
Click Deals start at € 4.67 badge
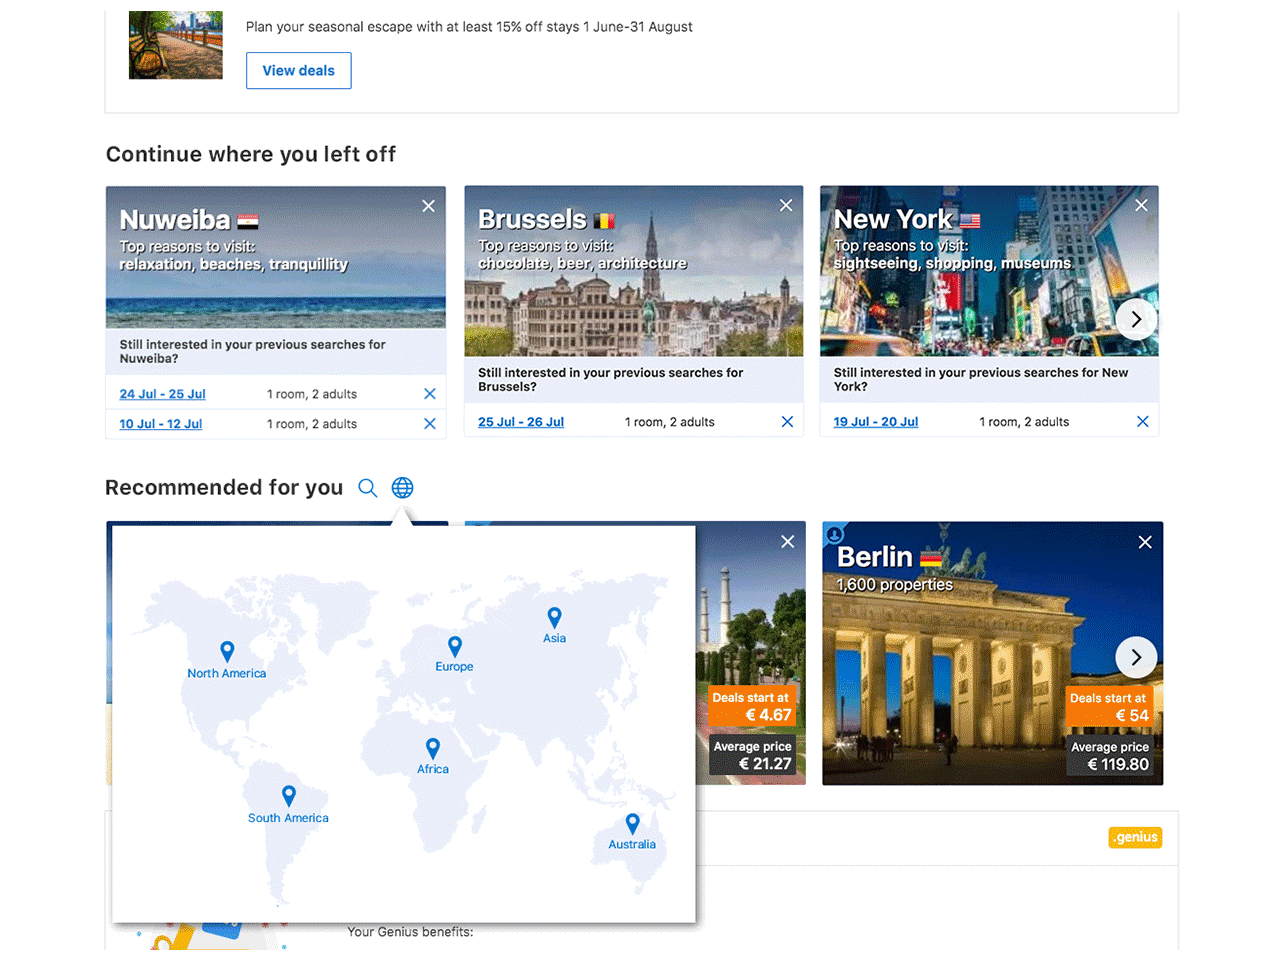pos(752,707)
